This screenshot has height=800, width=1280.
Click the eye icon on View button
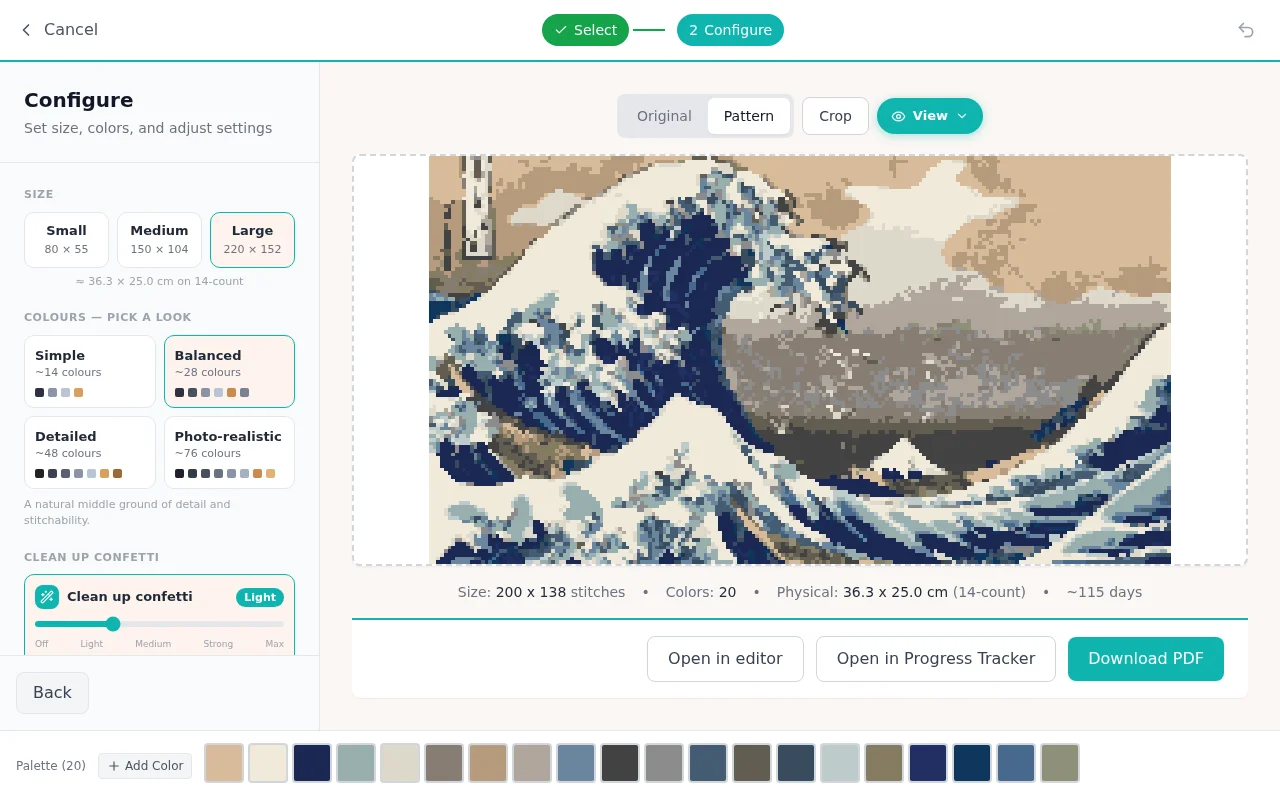pos(898,116)
